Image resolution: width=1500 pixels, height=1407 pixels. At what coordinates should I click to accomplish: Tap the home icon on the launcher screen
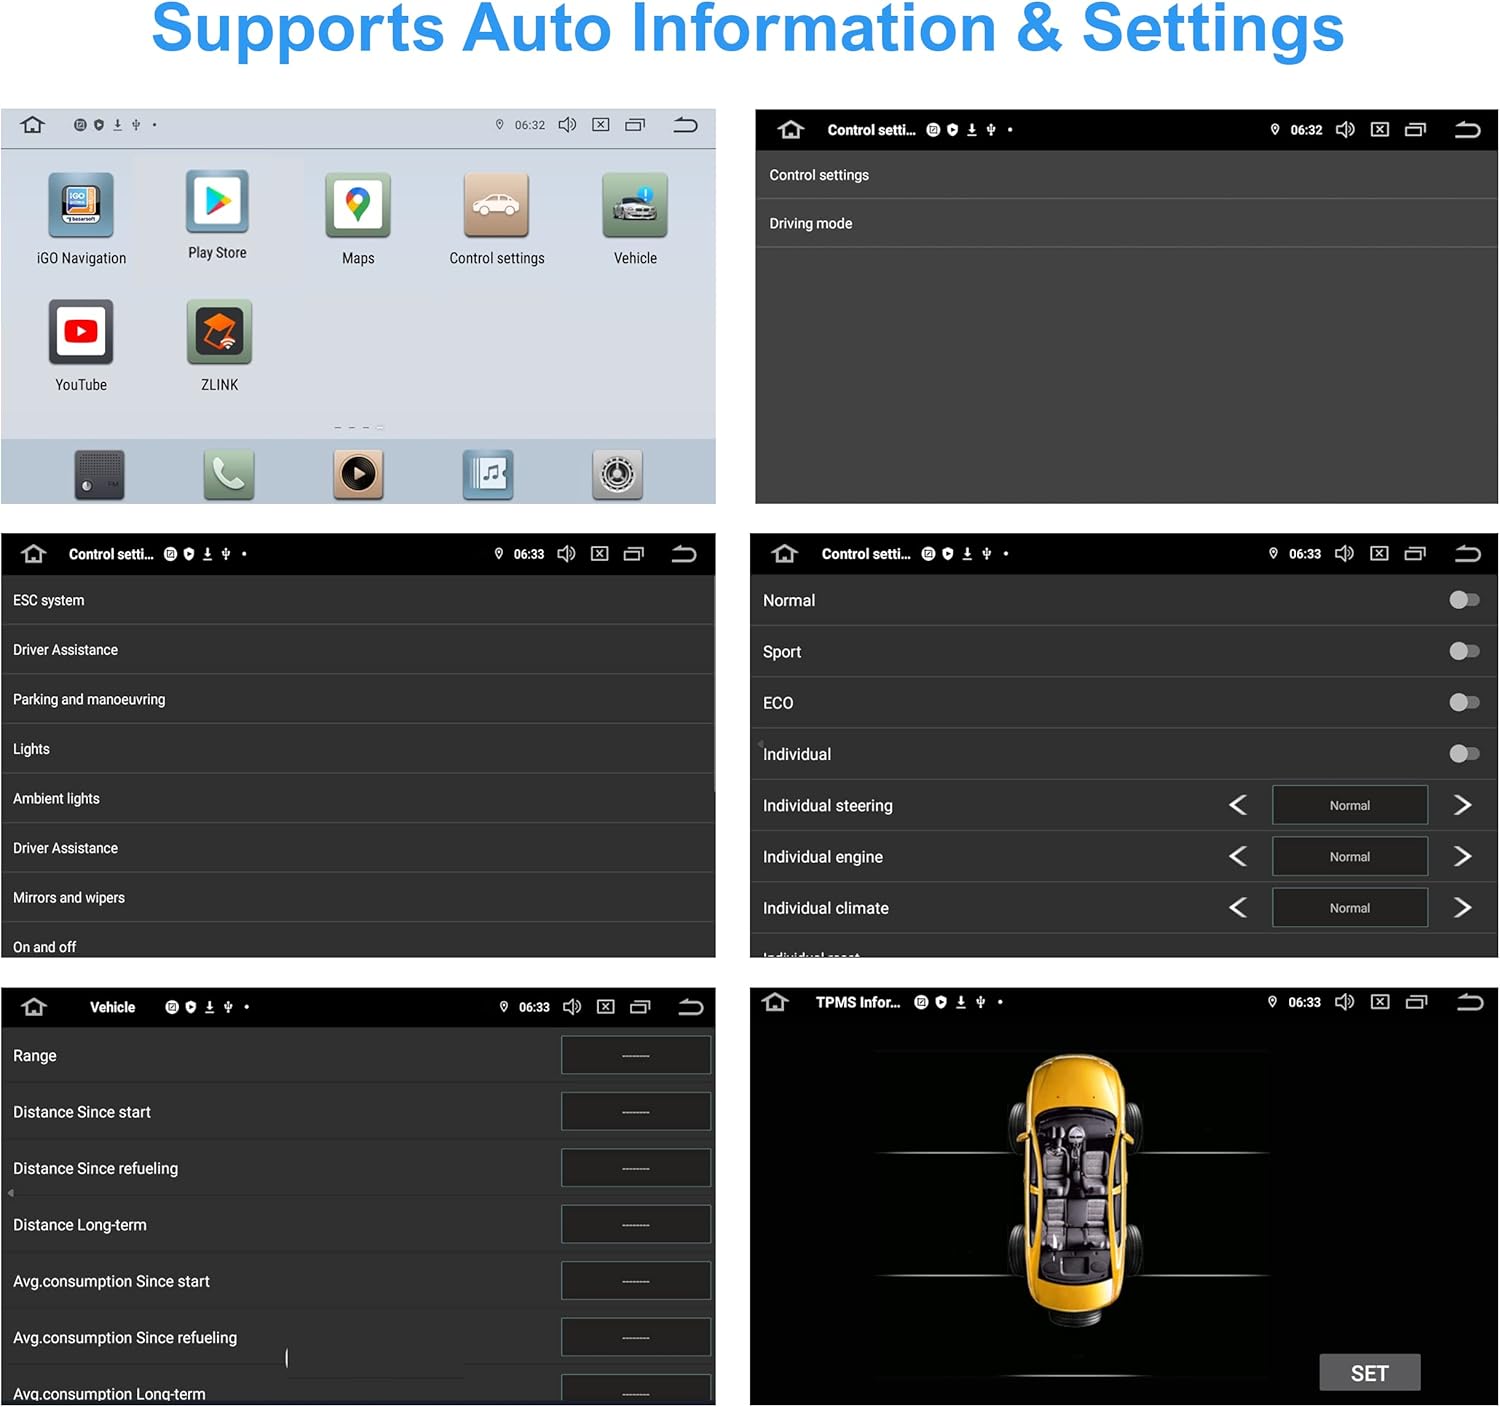tap(33, 125)
